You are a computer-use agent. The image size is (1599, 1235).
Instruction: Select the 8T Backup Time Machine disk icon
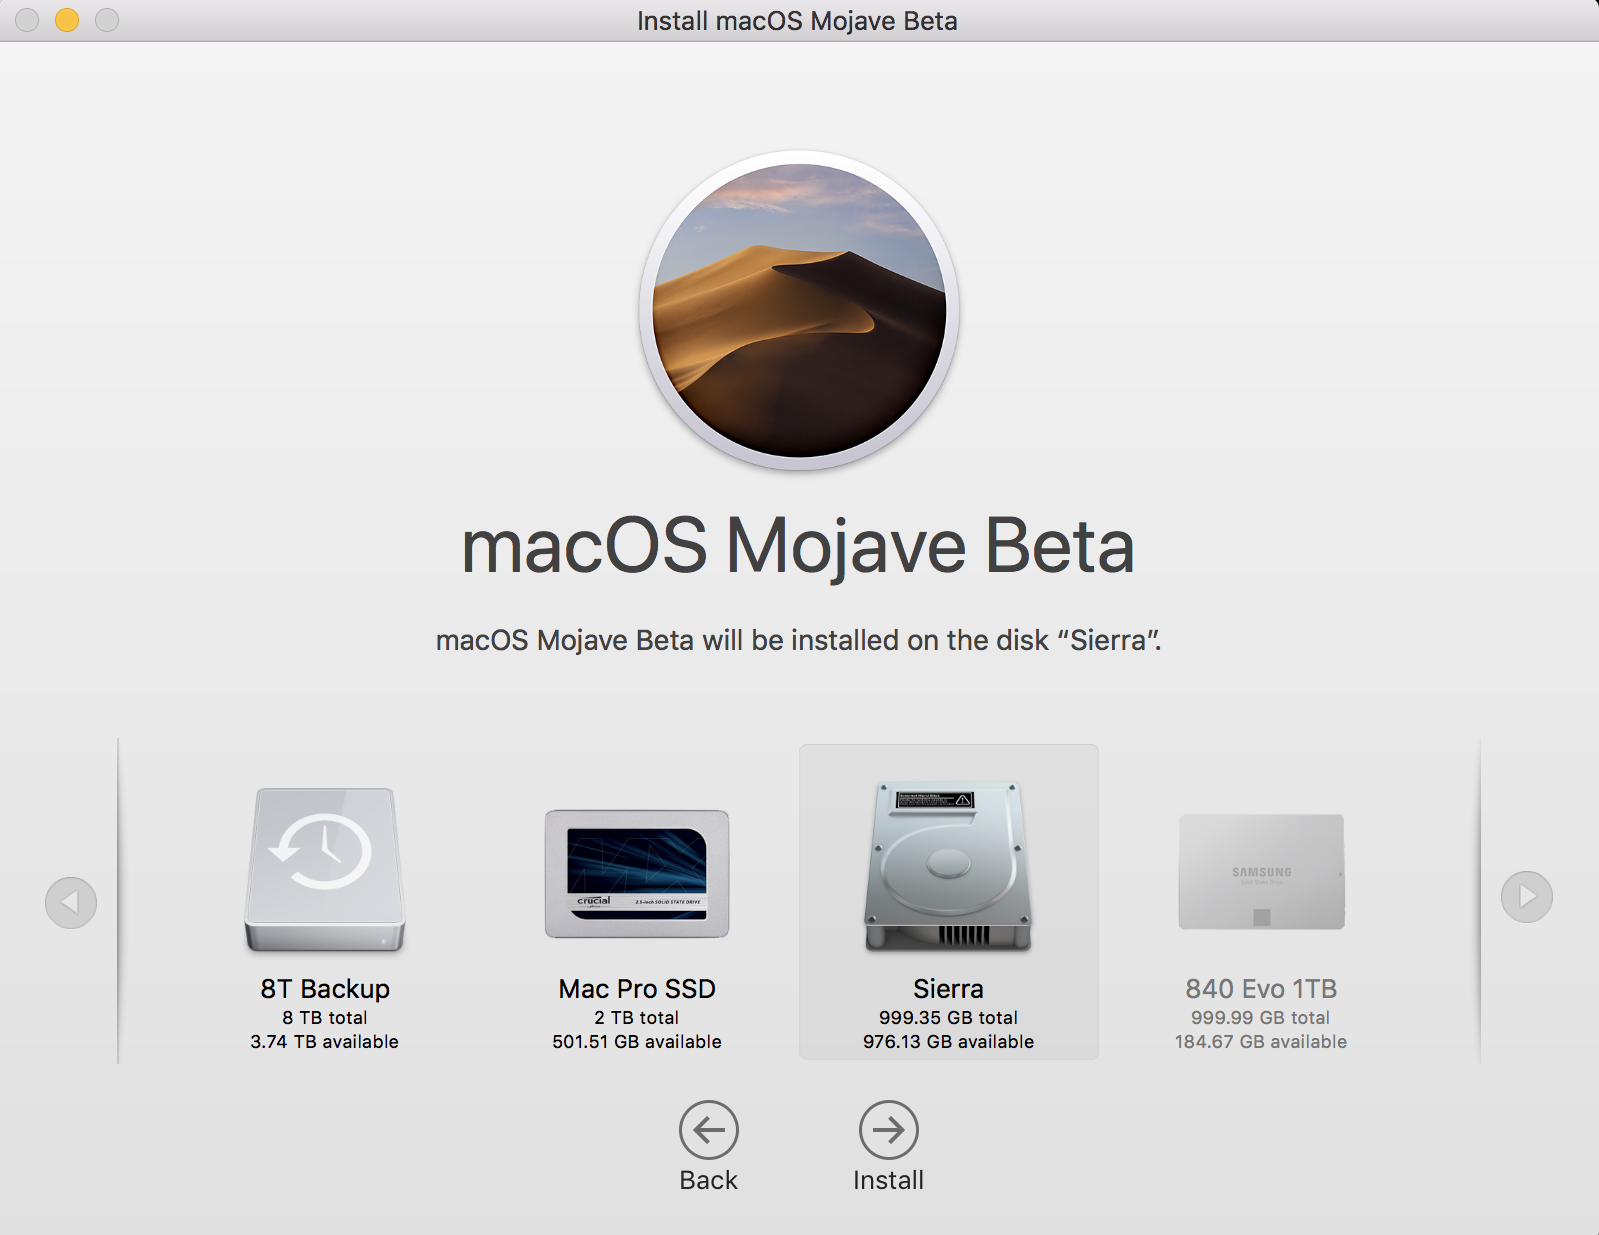(x=325, y=869)
